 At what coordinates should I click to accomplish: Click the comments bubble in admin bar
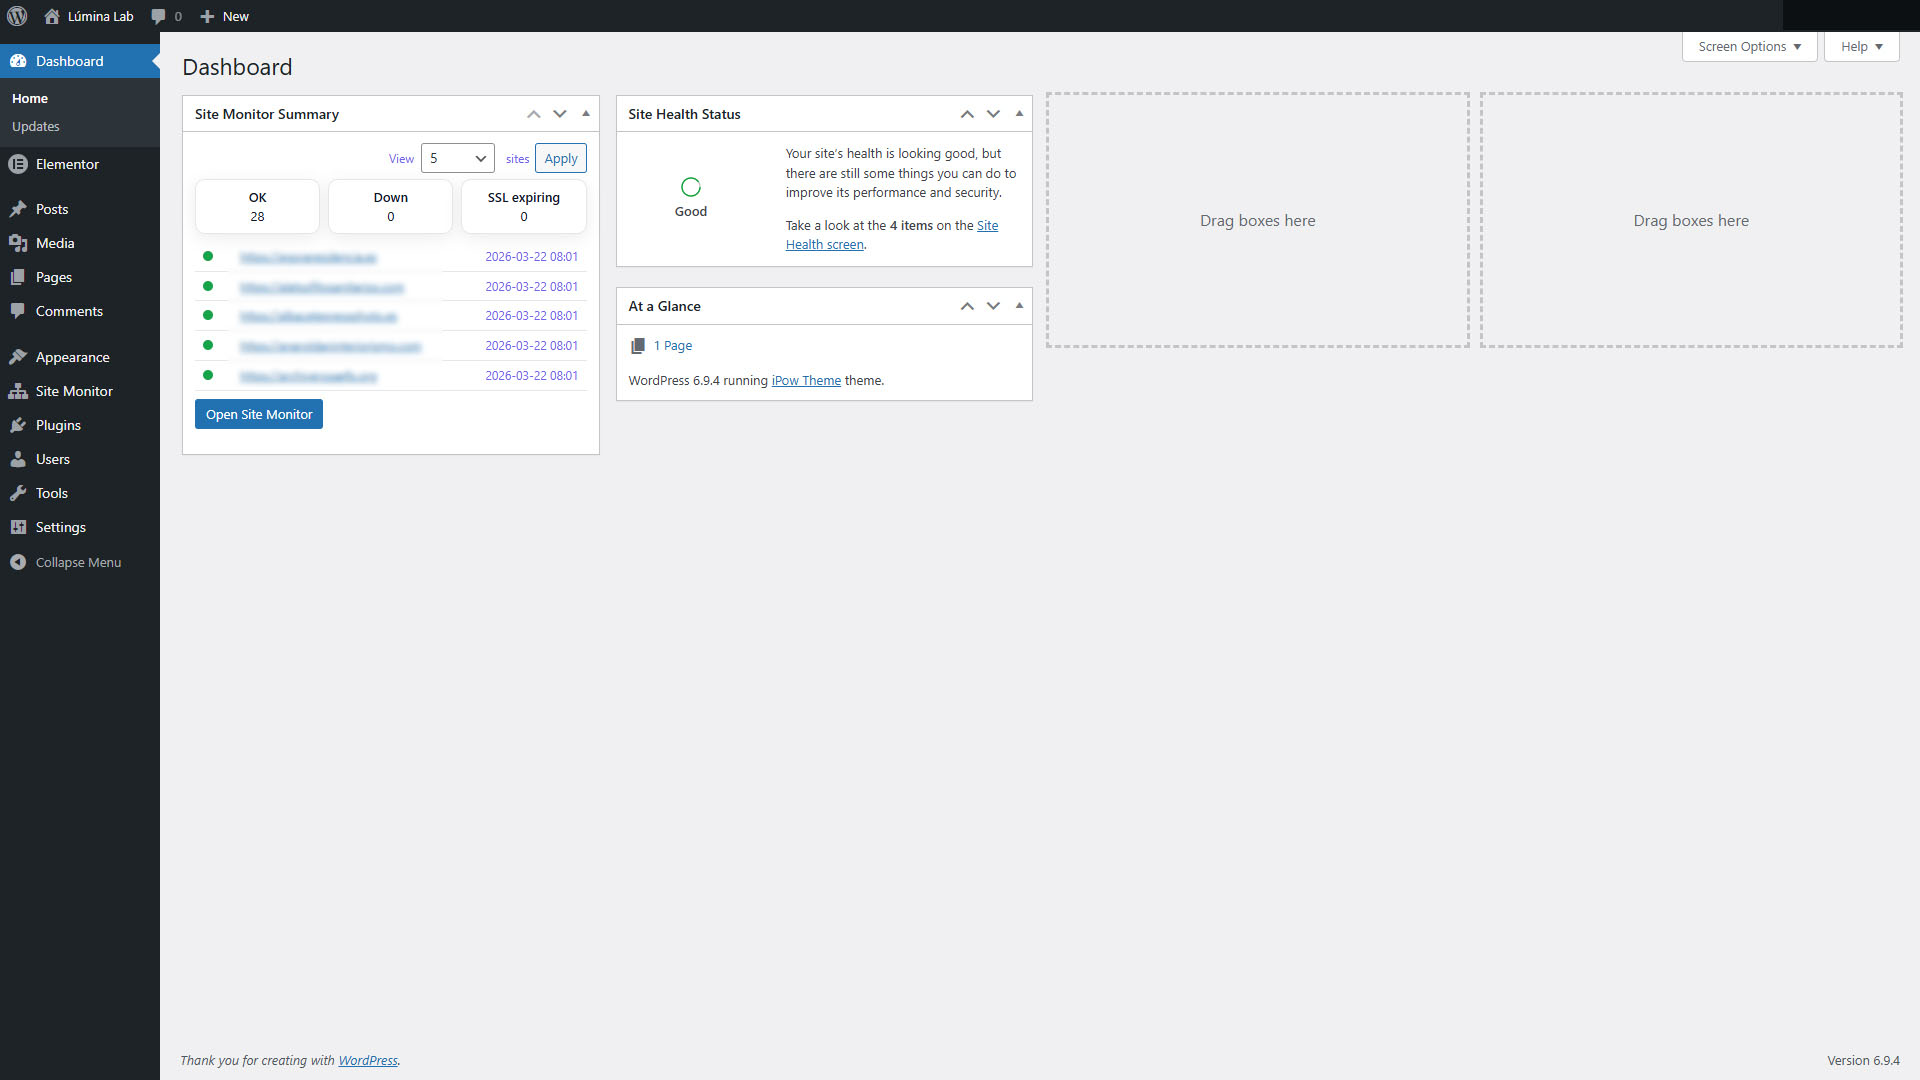pyautogui.click(x=158, y=16)
